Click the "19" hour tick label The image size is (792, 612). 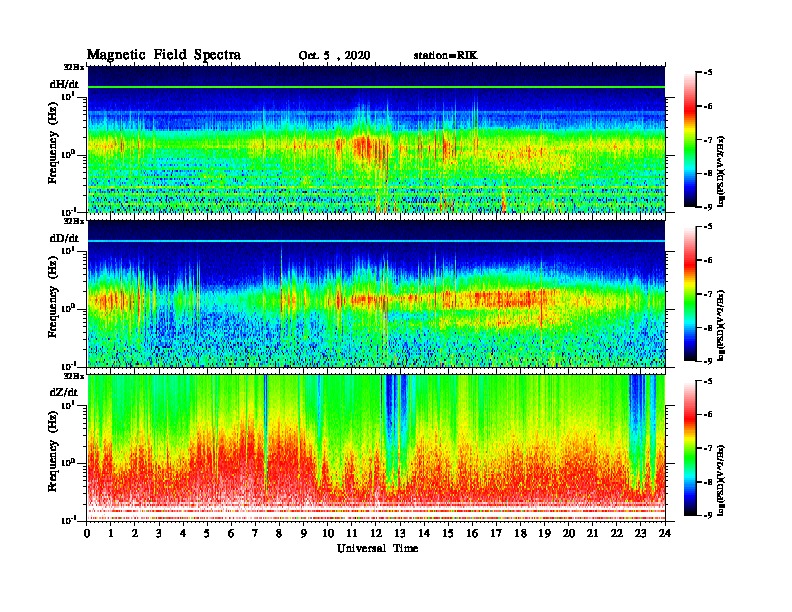[544, 533]
